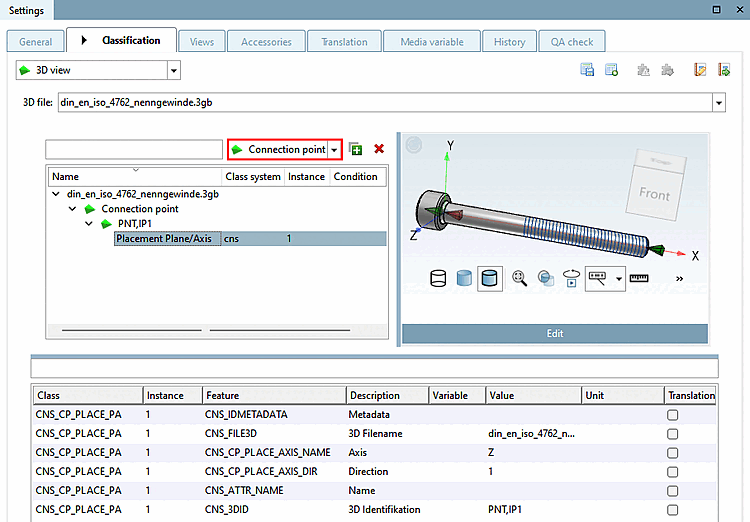Screen dimensions: 750x522
Task: Select the ruler measurement tool
Action: (x=639, y=278)
